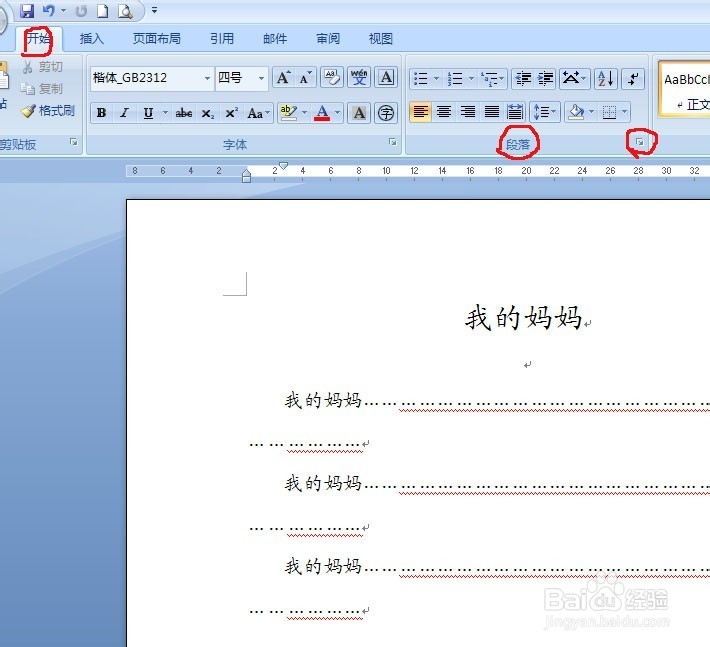Screen dimensions: 710x647
Task: Align text left
Action: coord(421,111)
